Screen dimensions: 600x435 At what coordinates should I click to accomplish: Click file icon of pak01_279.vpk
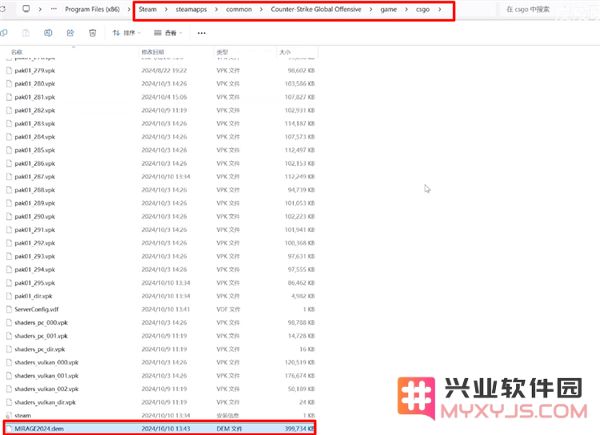(x=9, y=70)
